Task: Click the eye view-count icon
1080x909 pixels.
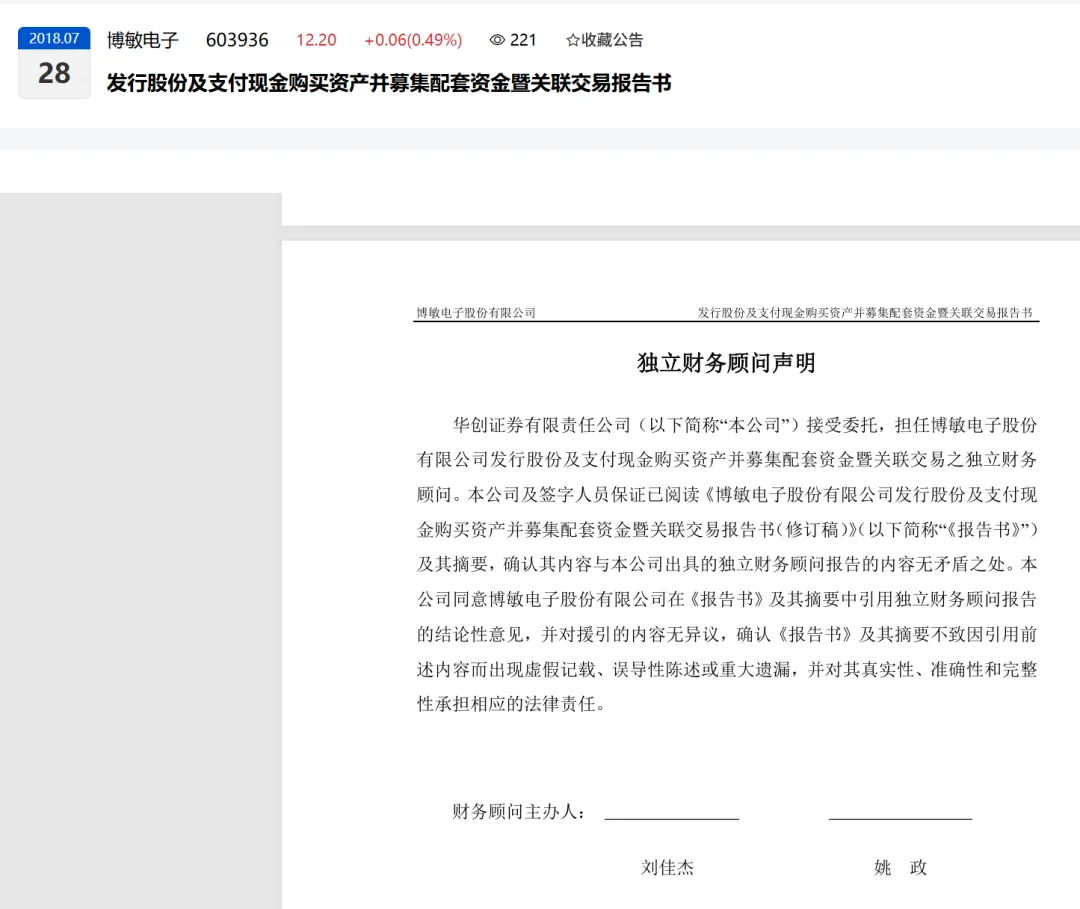Action: (x=497, y=40)
